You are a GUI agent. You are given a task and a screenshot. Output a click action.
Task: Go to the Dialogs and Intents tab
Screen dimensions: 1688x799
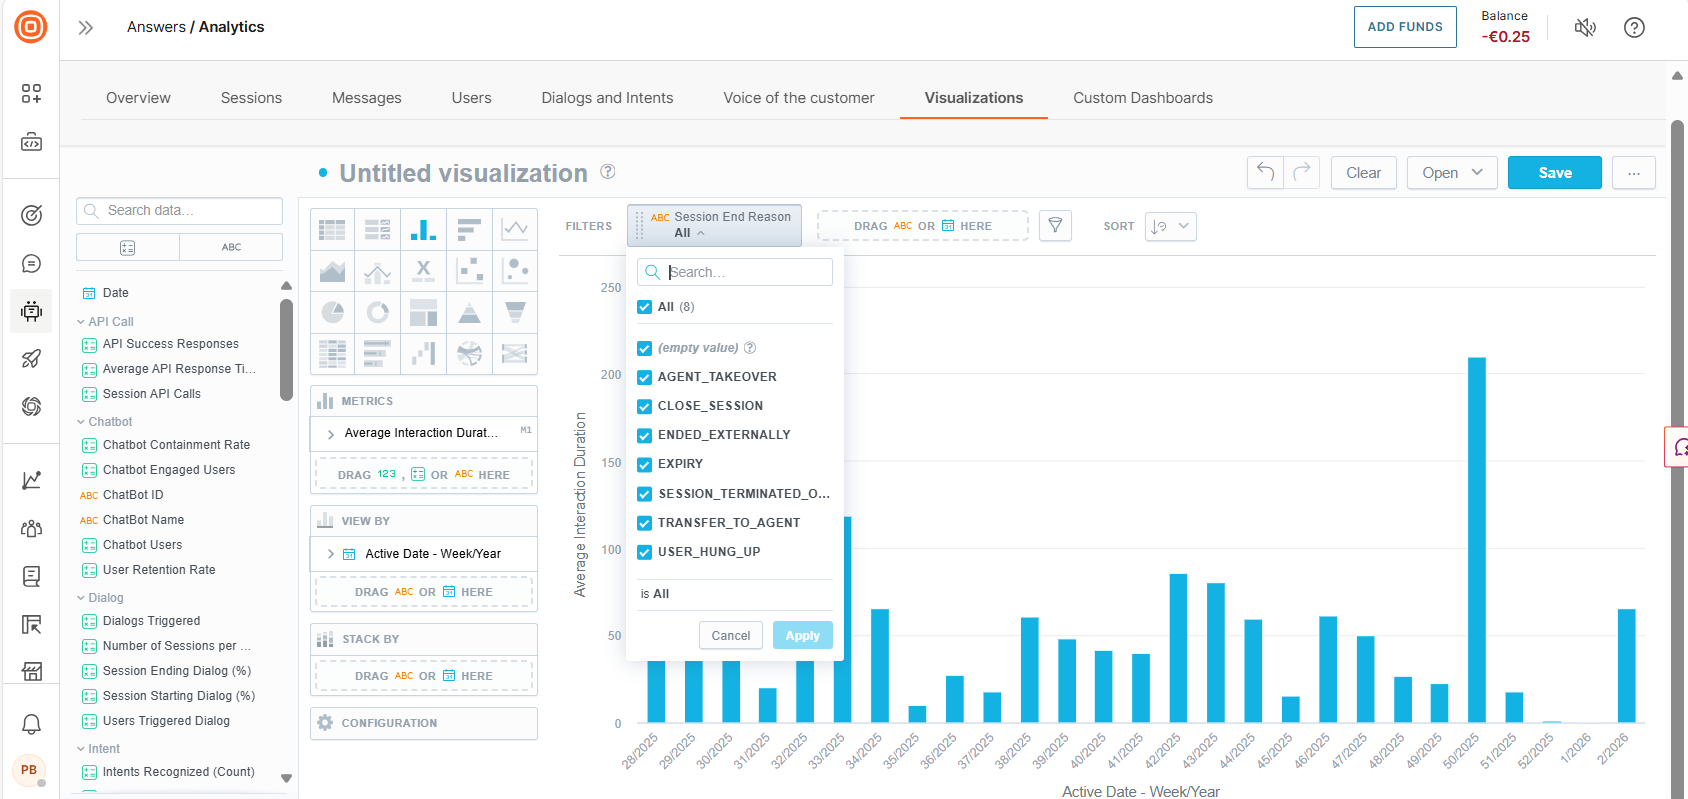[x=607, y=98]
